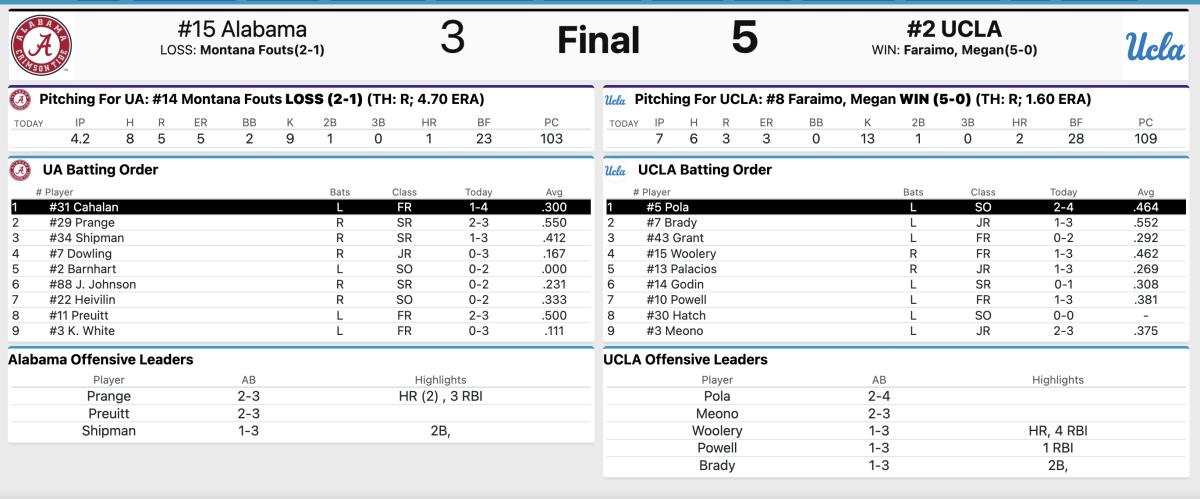Click the Final game status text
Image resolution: width=1200 pixels, height=499 pixels.
point(598,40)
